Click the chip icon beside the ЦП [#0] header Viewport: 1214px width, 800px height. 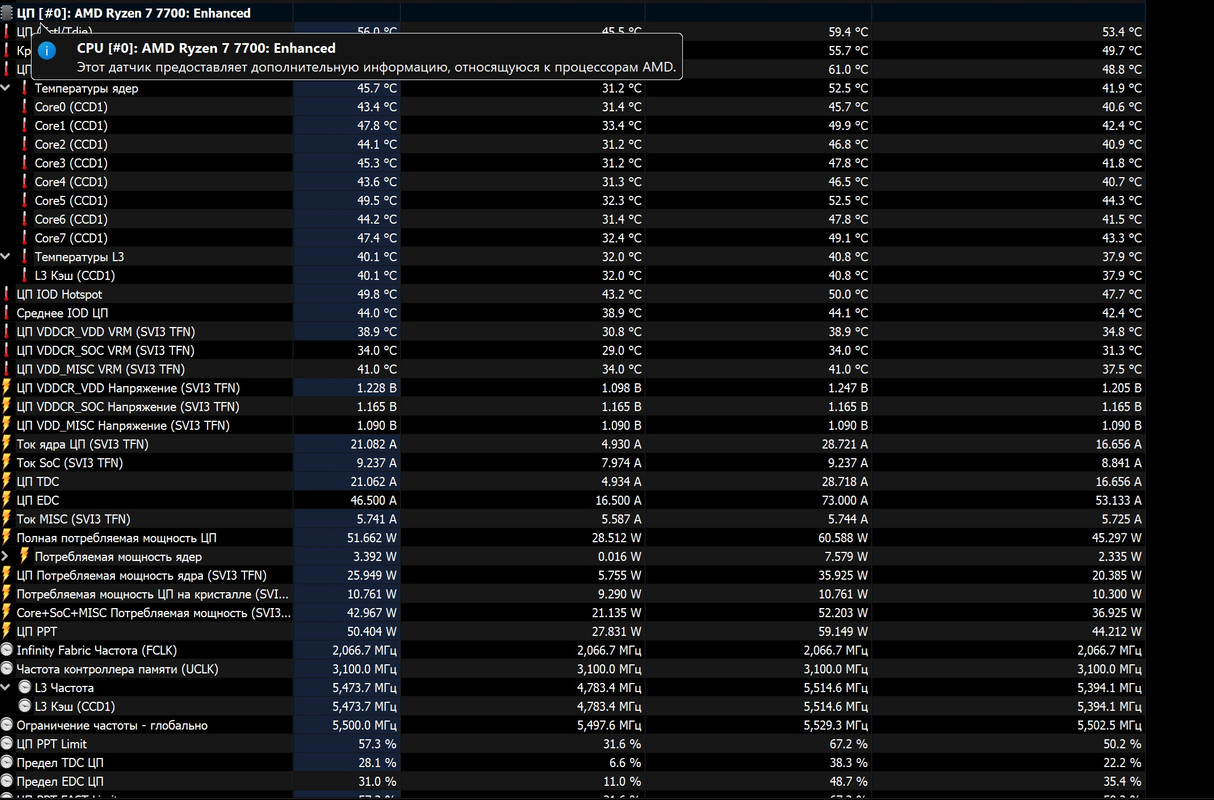click(7, 13)
